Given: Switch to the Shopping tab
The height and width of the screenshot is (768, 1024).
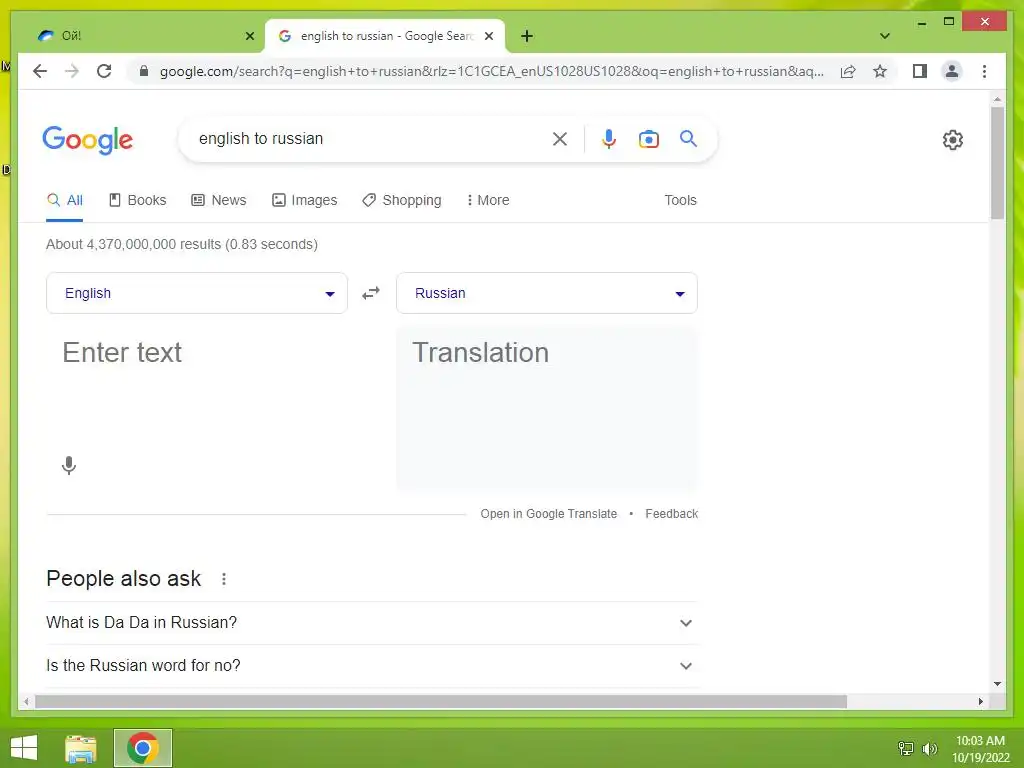Looking at the screenshot, I should click(402, 200).
